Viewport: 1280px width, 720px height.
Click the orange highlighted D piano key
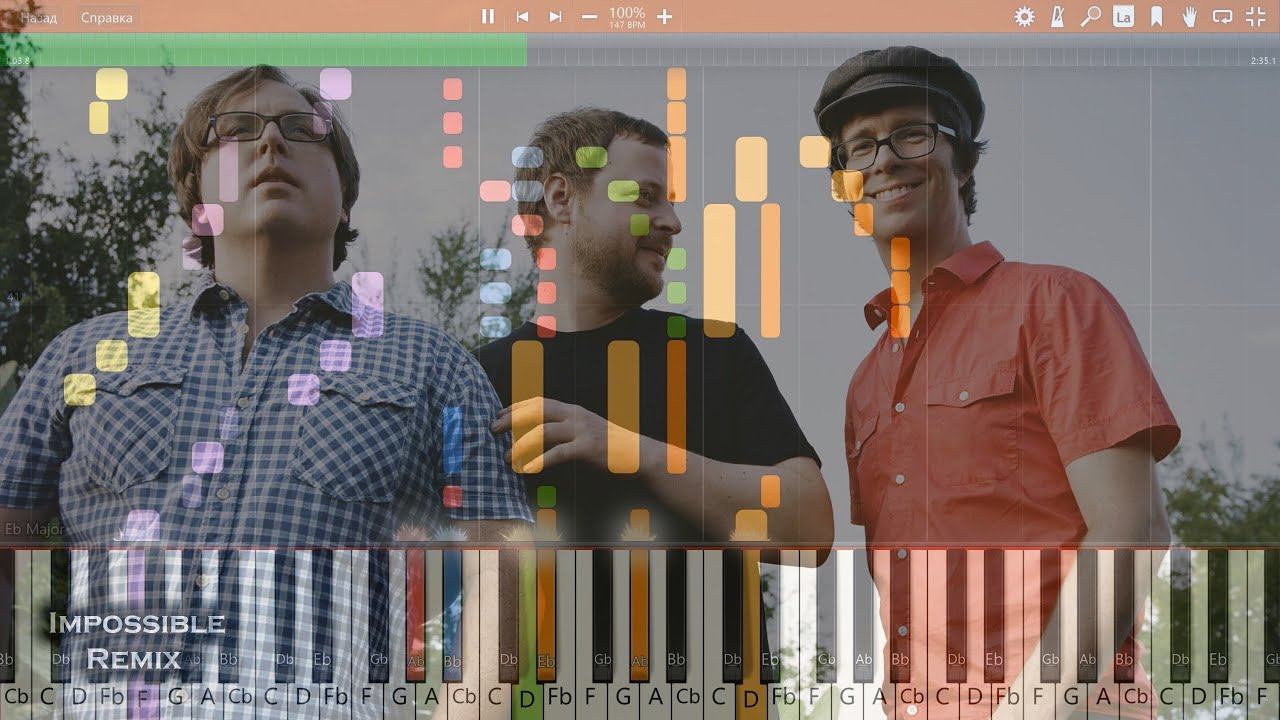(x=750, y=696)
